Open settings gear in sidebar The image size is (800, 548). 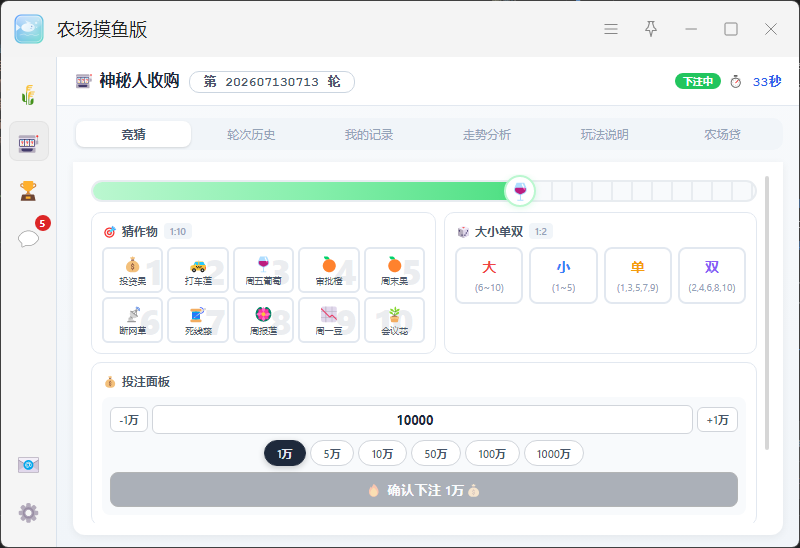[29, 512]
